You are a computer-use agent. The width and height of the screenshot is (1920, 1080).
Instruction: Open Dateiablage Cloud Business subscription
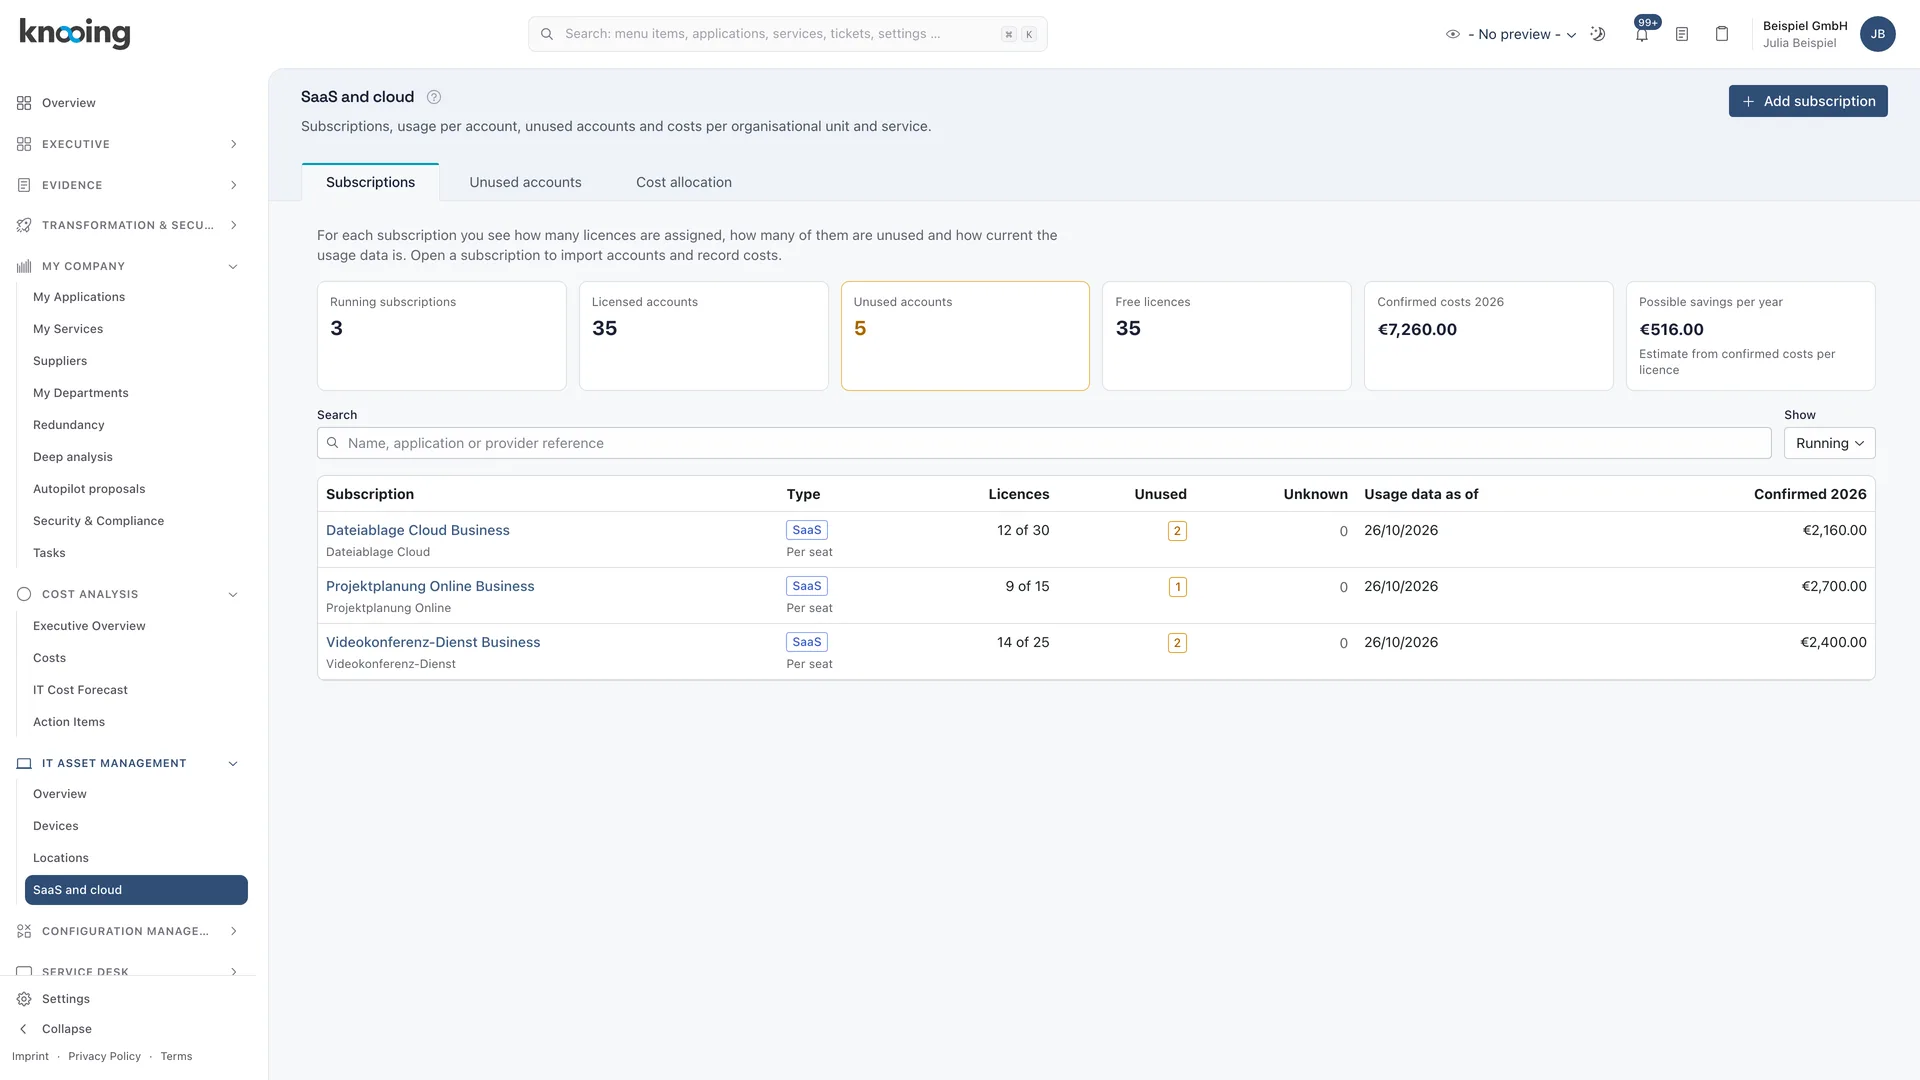(418, 530)
